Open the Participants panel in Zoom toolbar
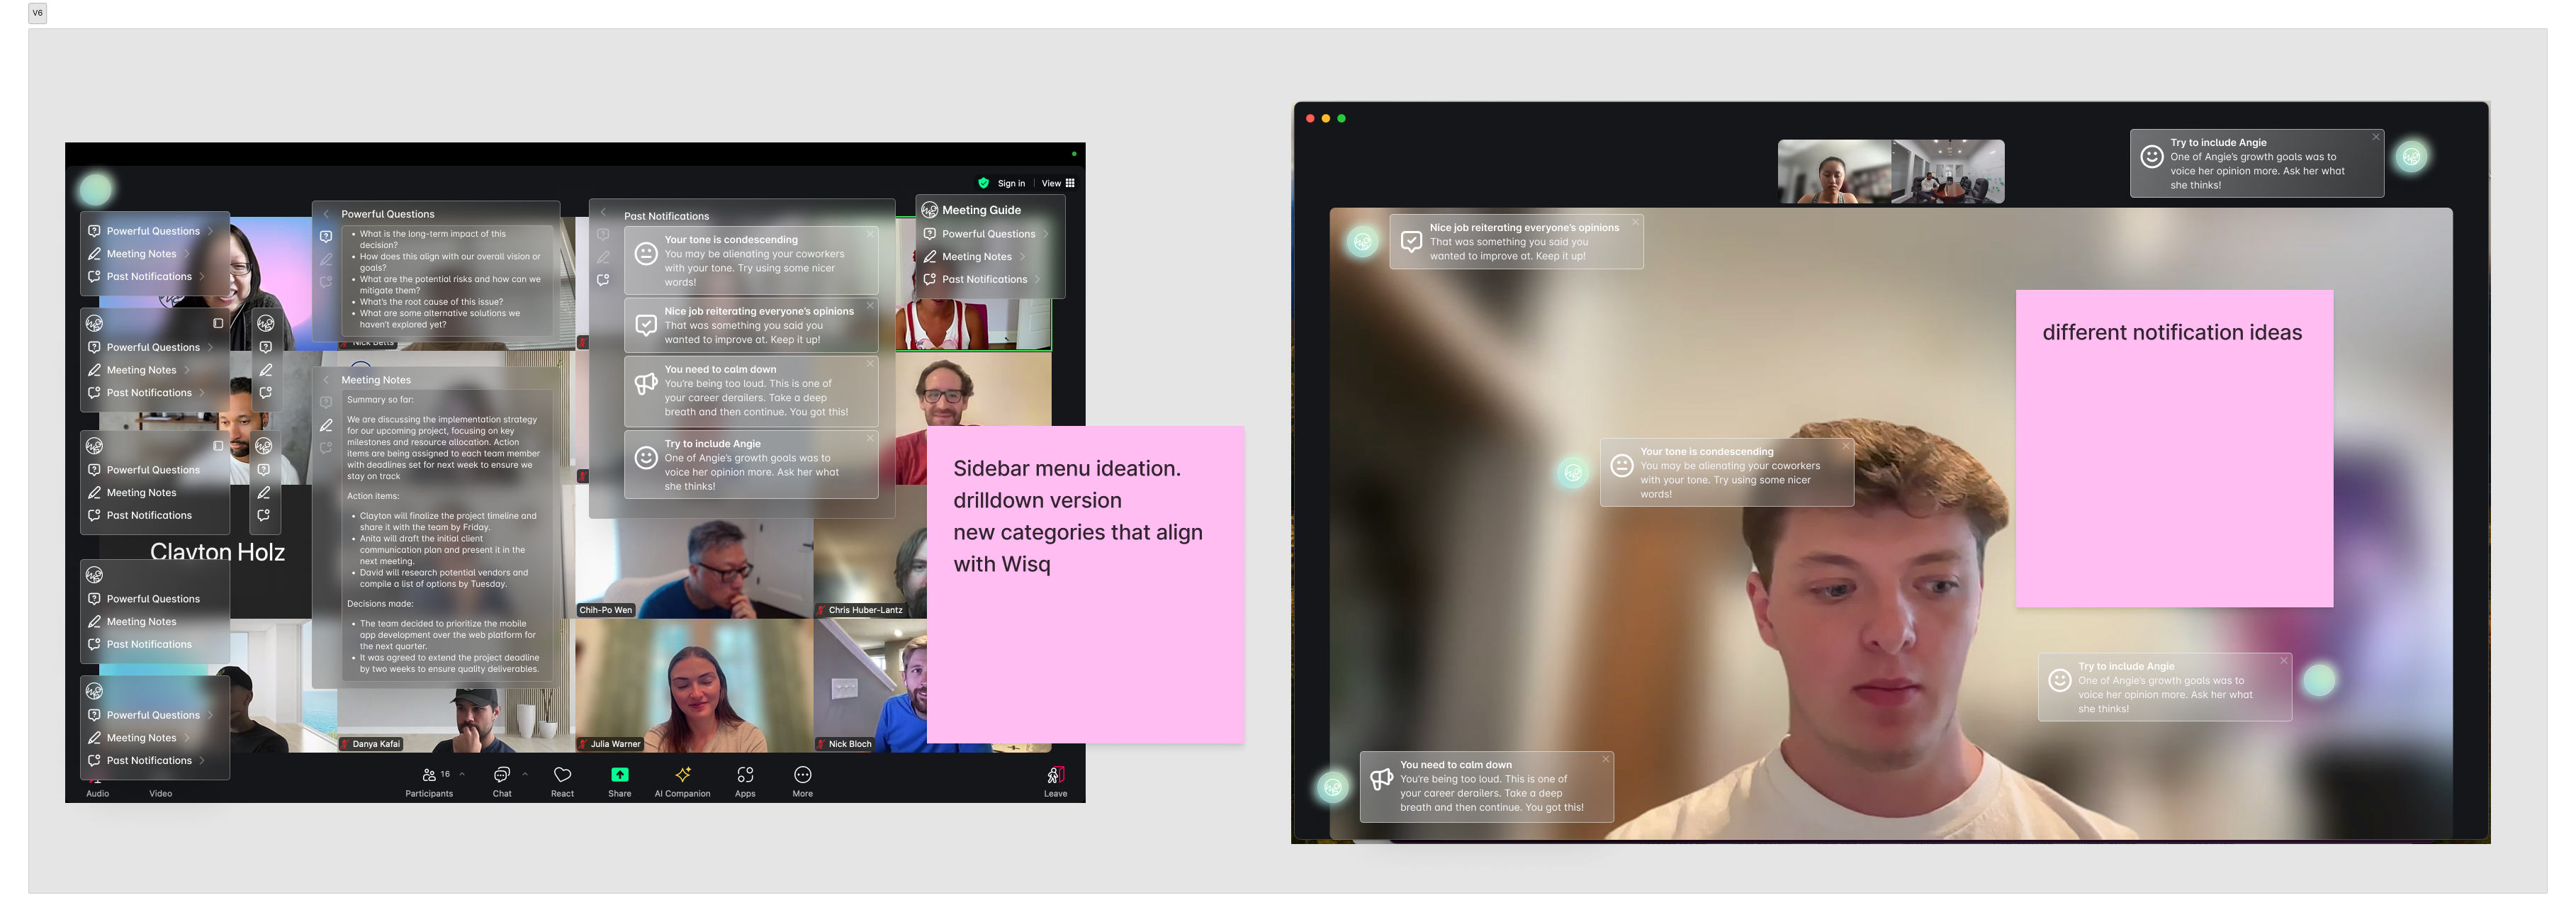This screenshot has height=922, width=2576. [x=429, y=776]
